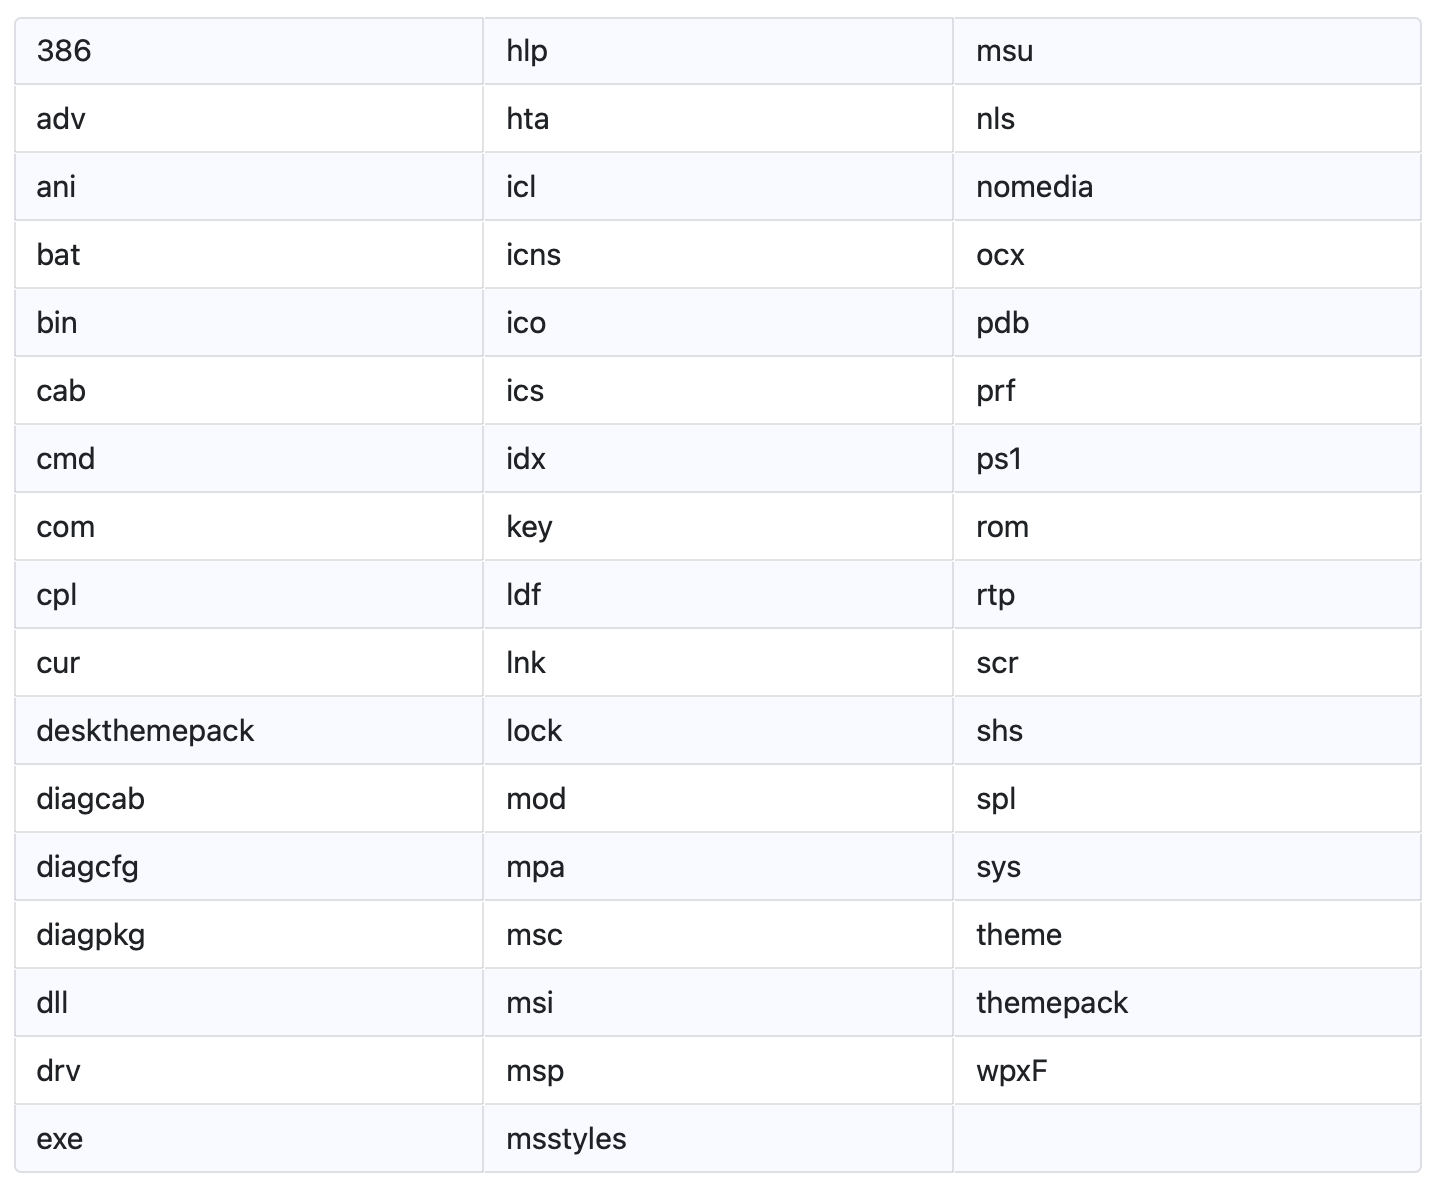The image size is (1438, 1186).
Task: Click the "bat" extension cell
Action: pyautogui.click(x=58, y=255)
